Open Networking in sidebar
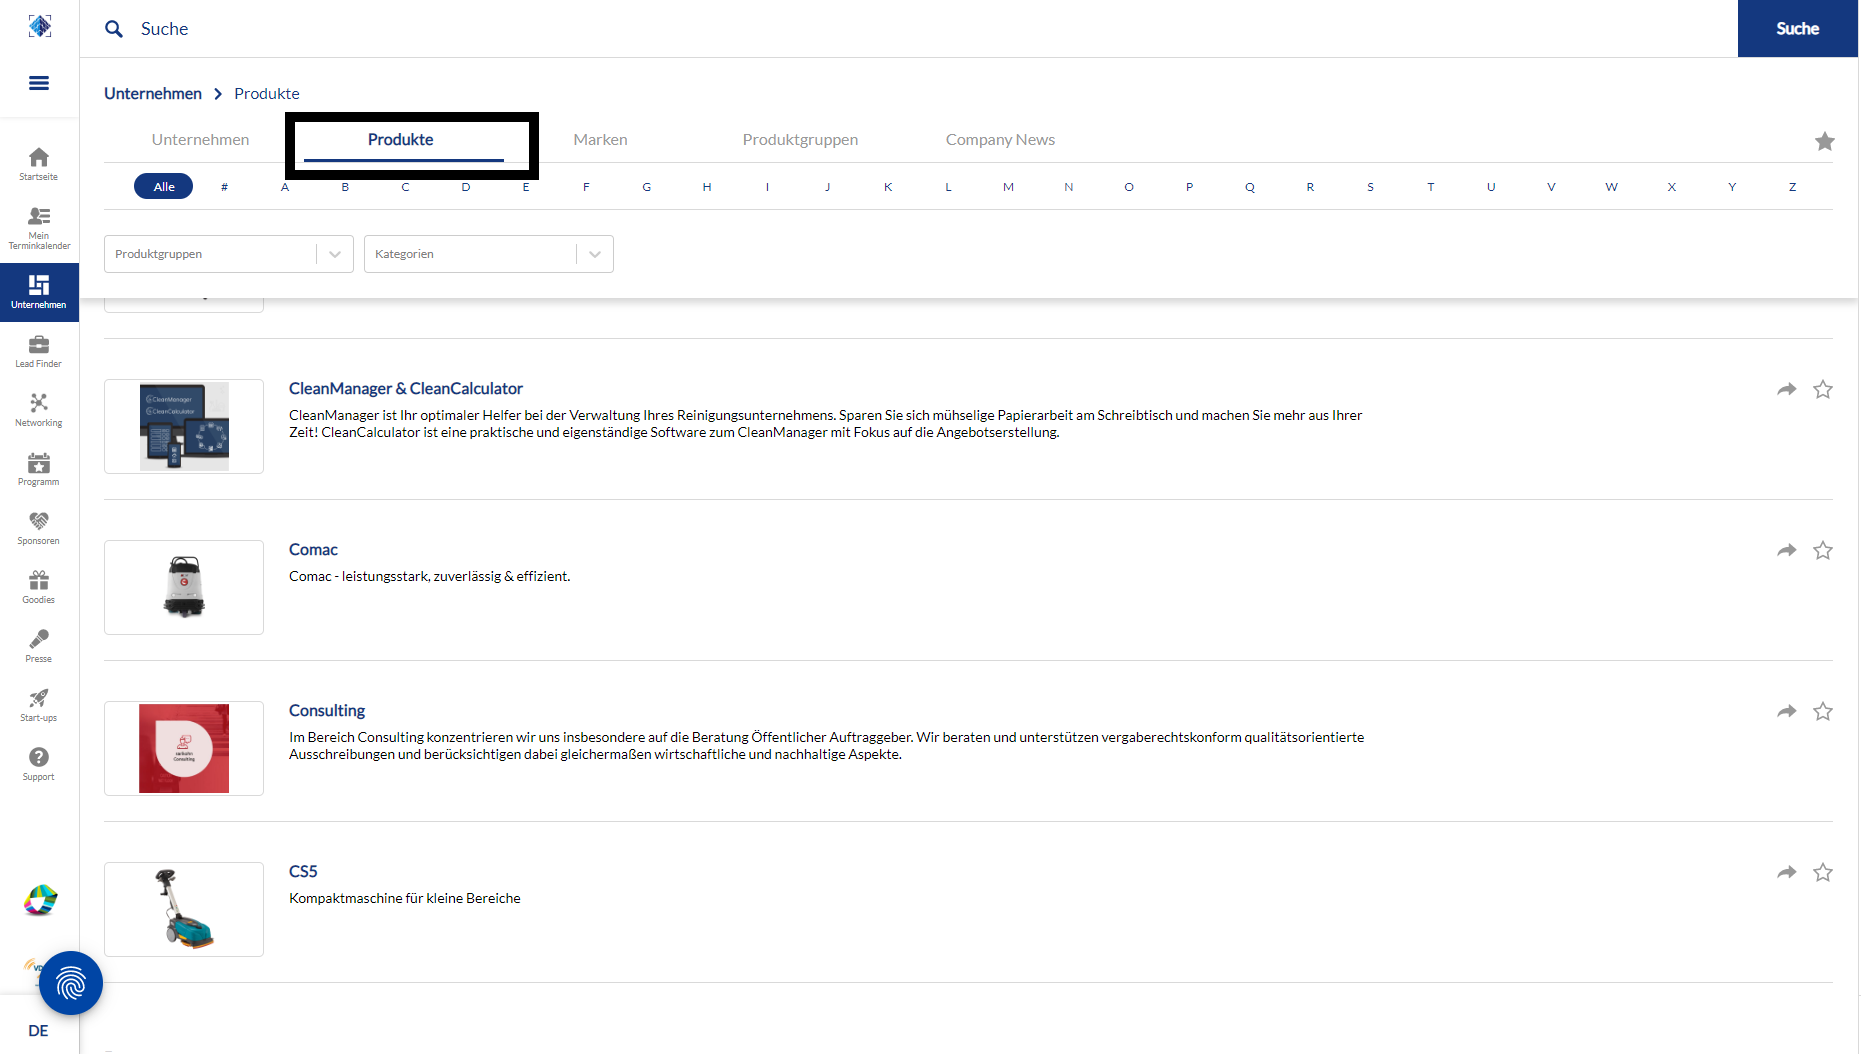 click(39, 410)
